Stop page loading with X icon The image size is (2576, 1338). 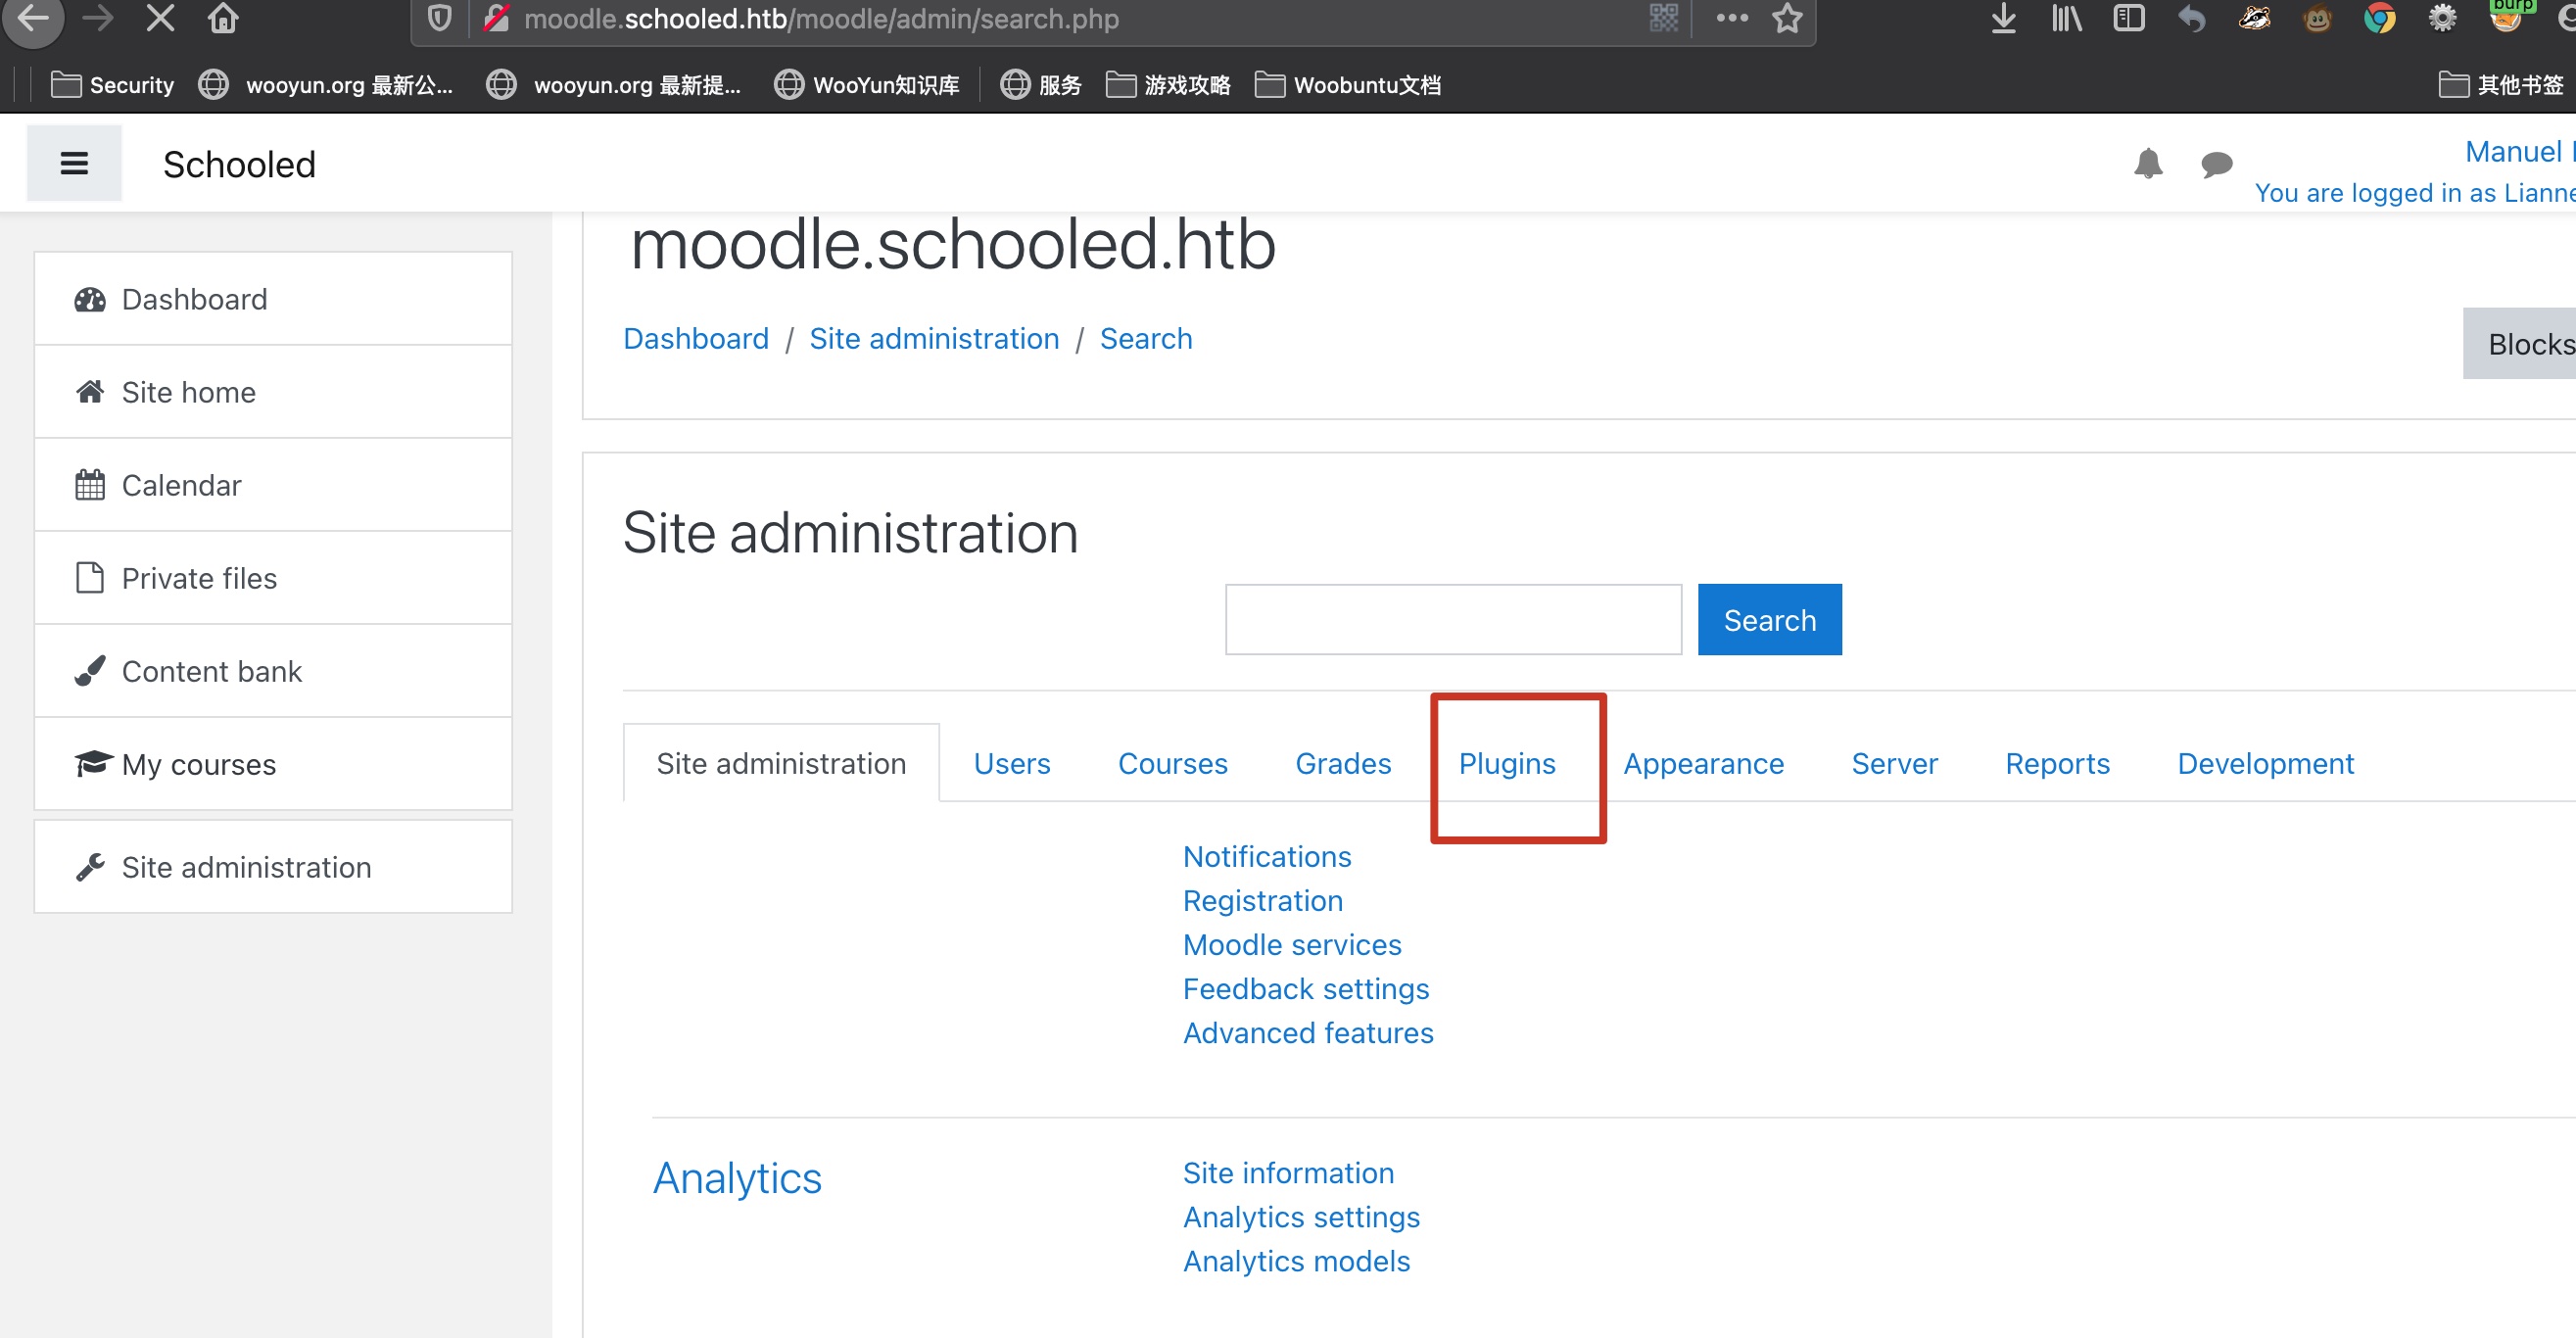[x=160, y=19]
